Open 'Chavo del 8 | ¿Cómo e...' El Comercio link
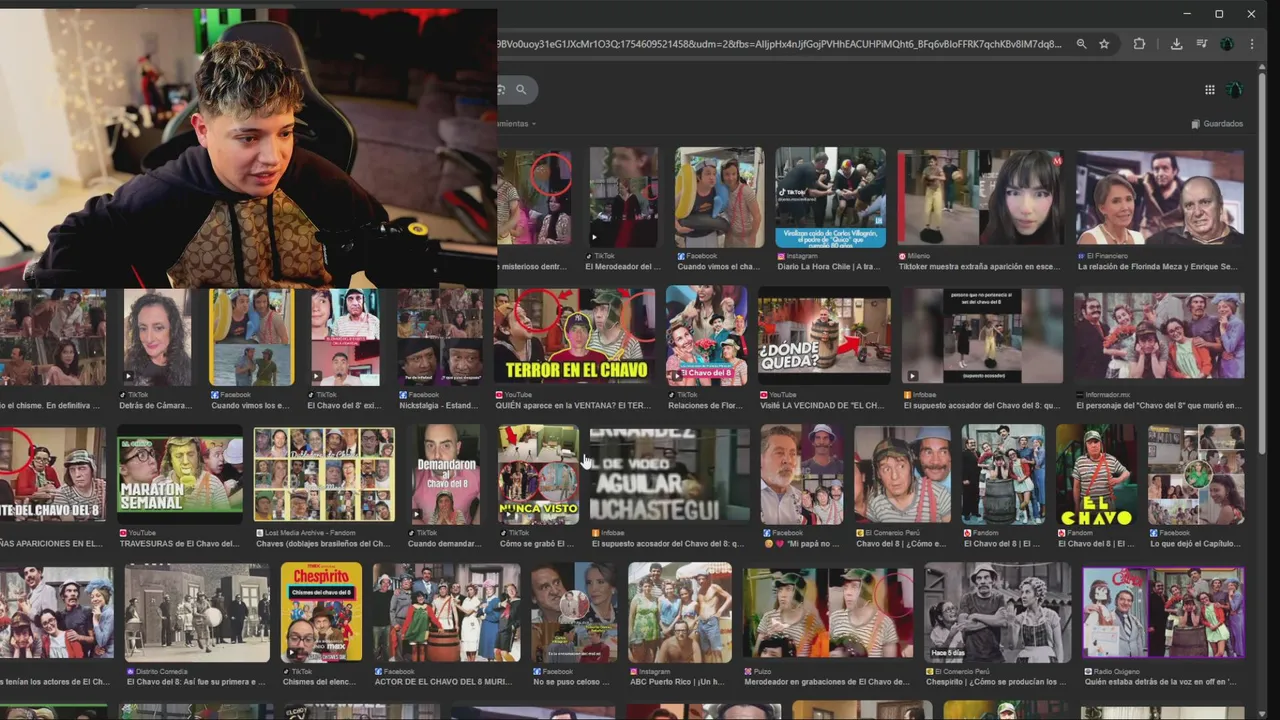1280x720 pixels. (x=901, y=544)
